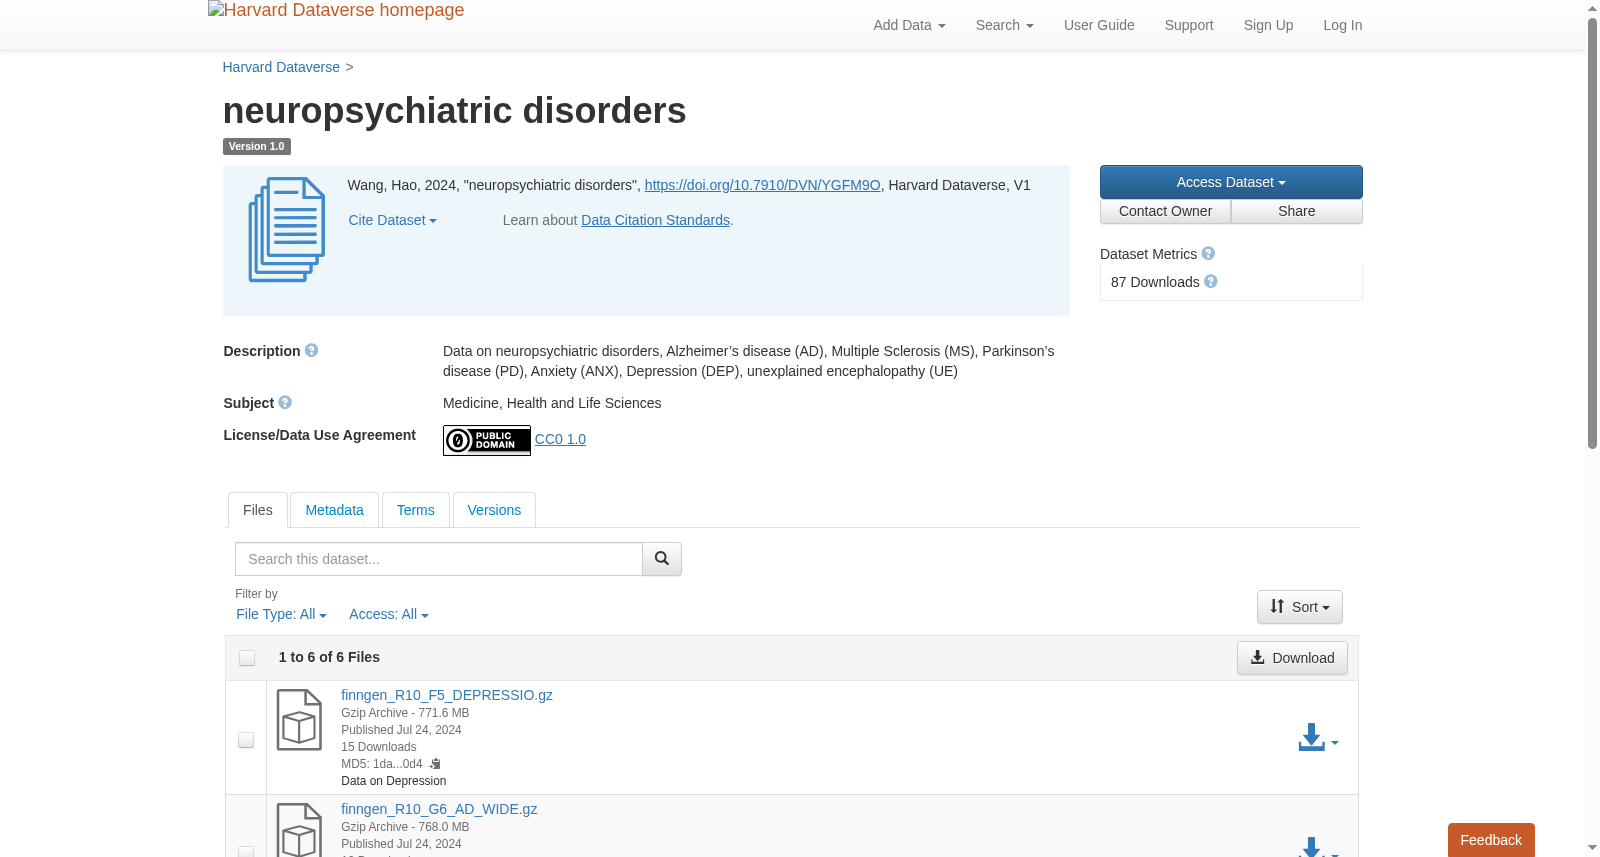This screenshot has height=857, width=1600.
Task: Check the finngen_R10_F5_DEPRESSIO.gz checkbox
Action: (x=246, y=740)
